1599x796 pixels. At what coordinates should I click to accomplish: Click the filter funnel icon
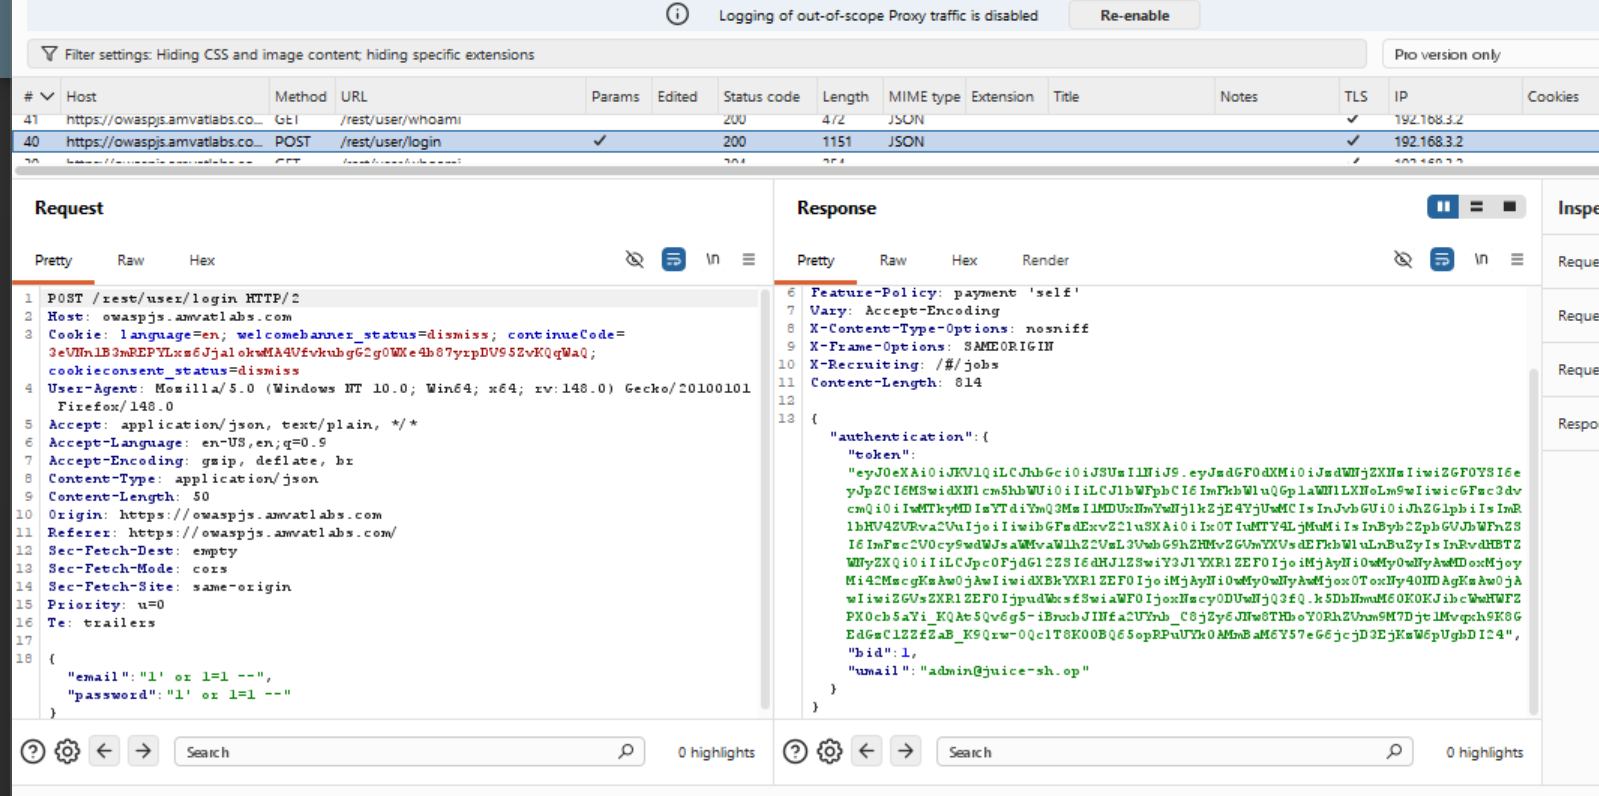pyautogui.click(x=48, y=54)
